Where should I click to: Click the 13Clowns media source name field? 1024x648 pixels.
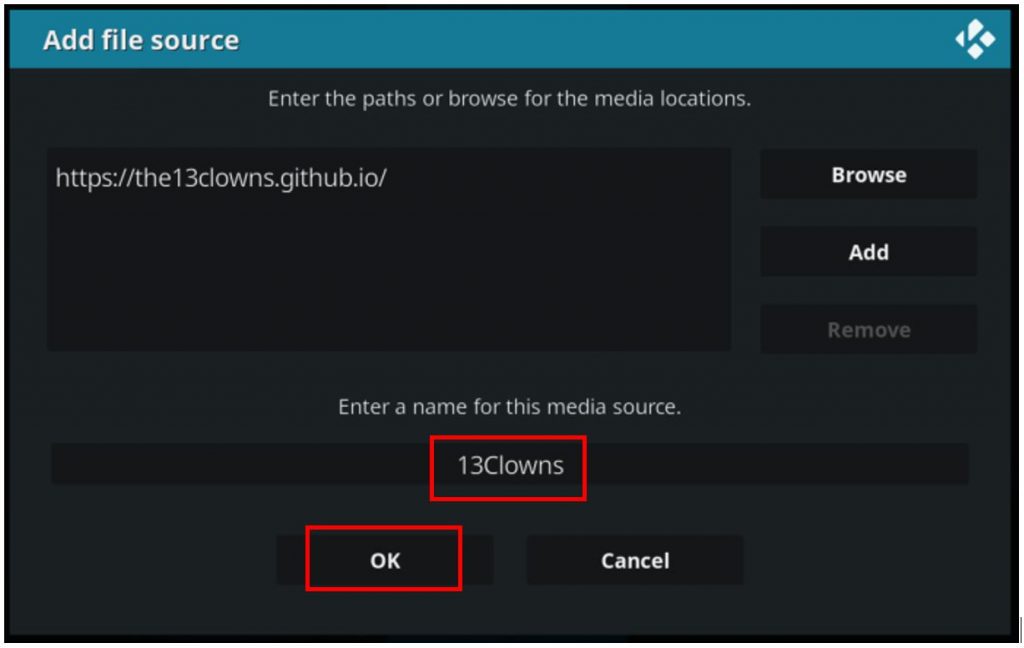[x=510, y=464]
